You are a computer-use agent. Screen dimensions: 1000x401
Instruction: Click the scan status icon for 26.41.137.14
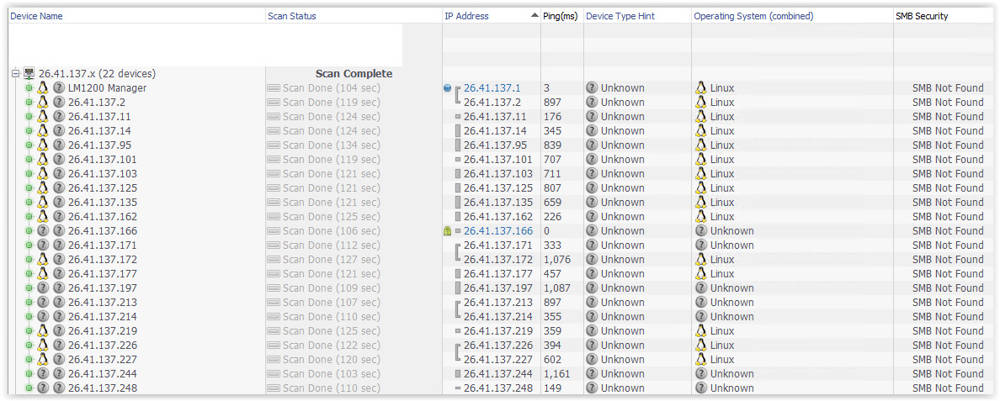274,131
